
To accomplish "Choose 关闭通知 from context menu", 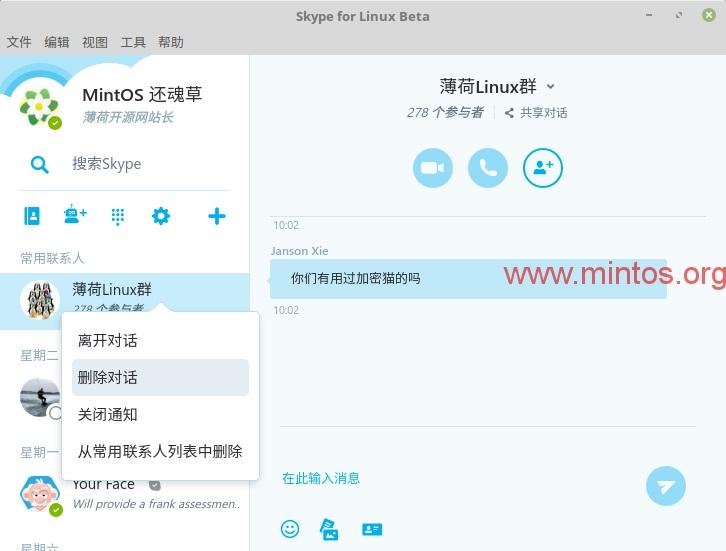I will click(160, 414).
